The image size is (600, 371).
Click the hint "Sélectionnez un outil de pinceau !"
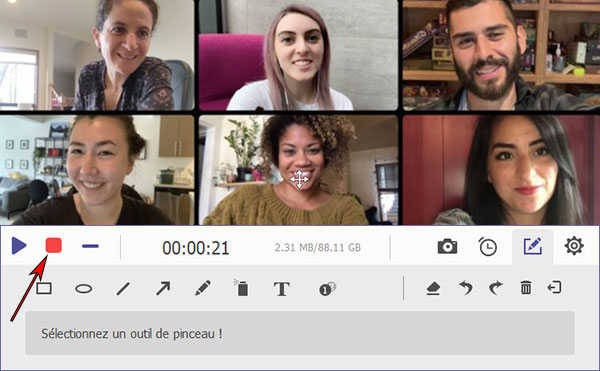coord(132,334)
